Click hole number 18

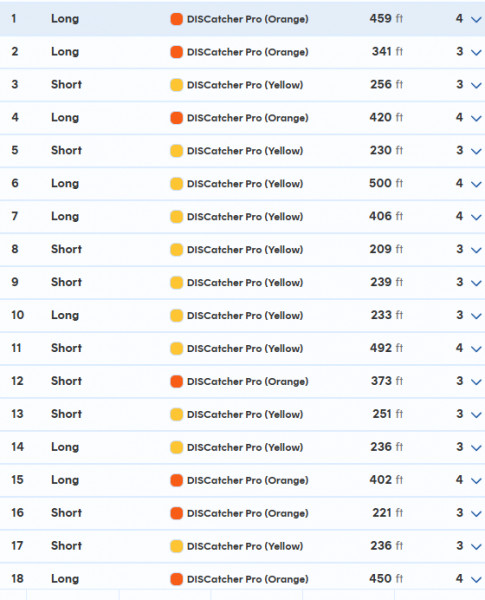pyautogui.click(x=17, y=578)
